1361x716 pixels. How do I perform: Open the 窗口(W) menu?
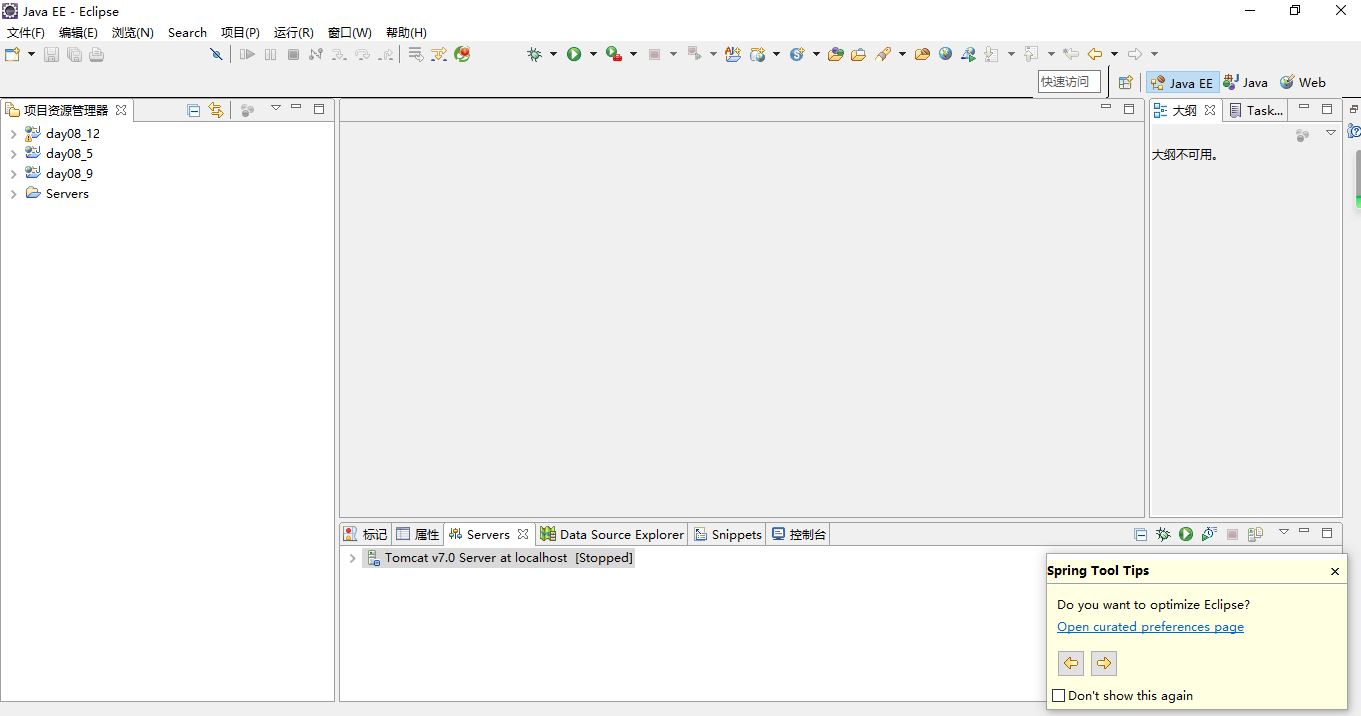[x=350, y=33]
